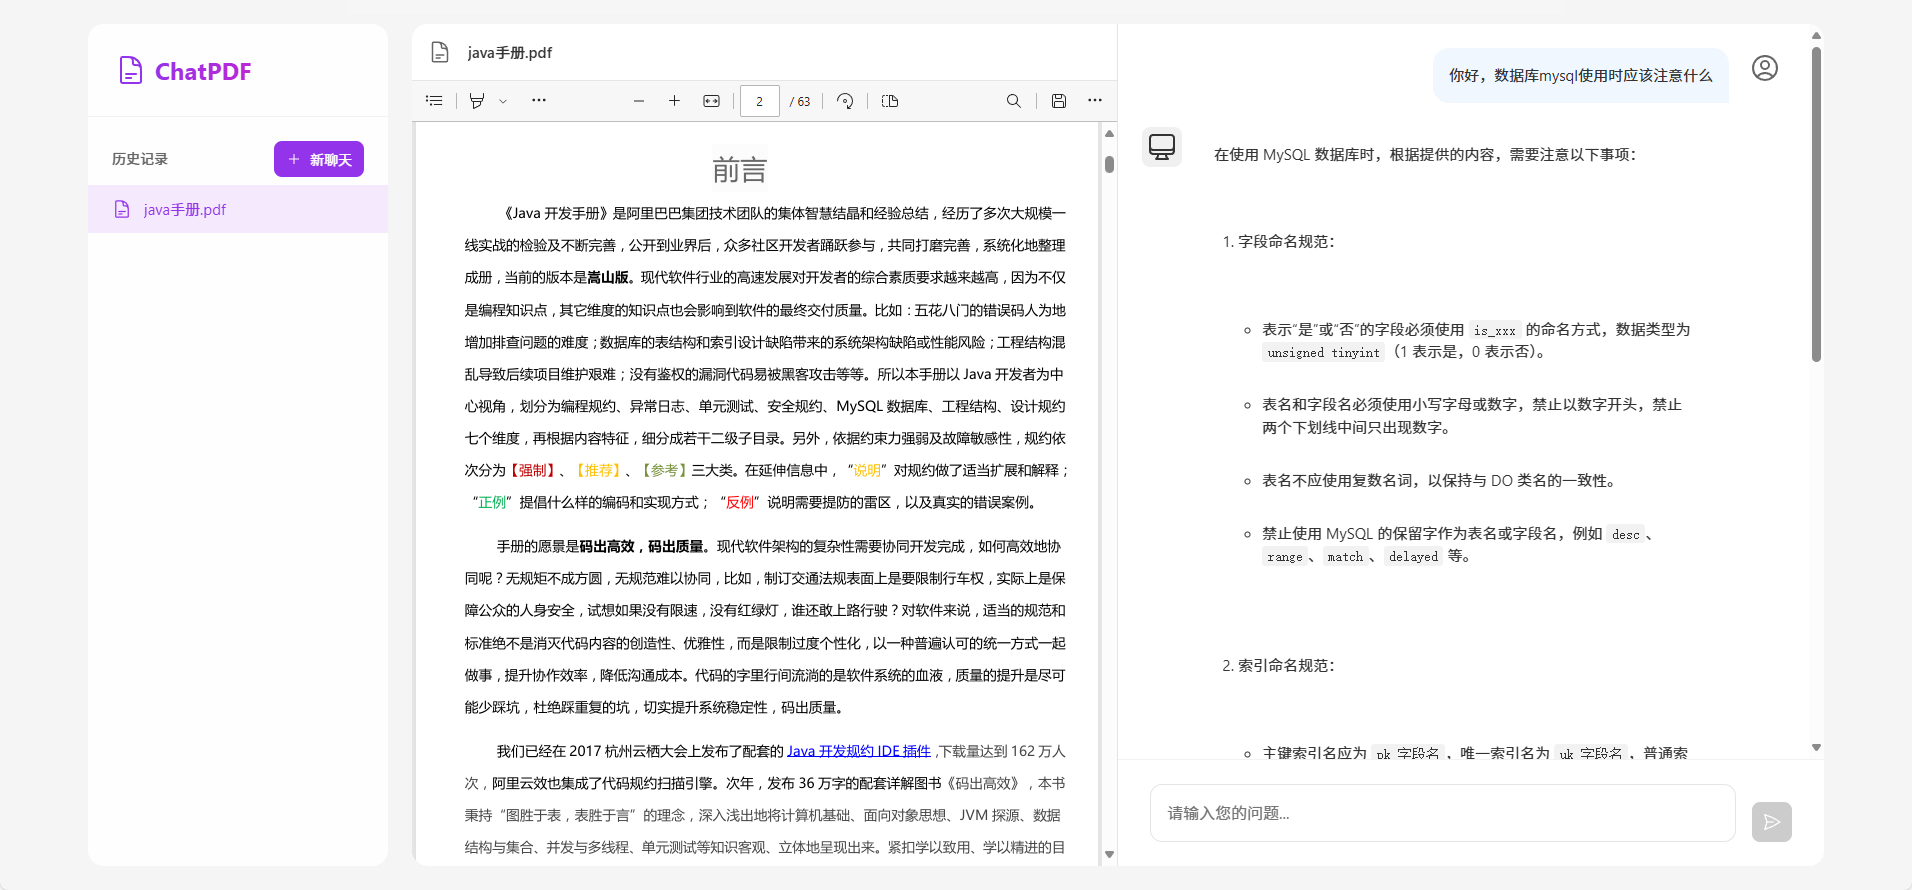The height and width of the screenshot is (890, 1912).
Task: Click the file icon beside history java手册.pdf
Action: (122, 209)
